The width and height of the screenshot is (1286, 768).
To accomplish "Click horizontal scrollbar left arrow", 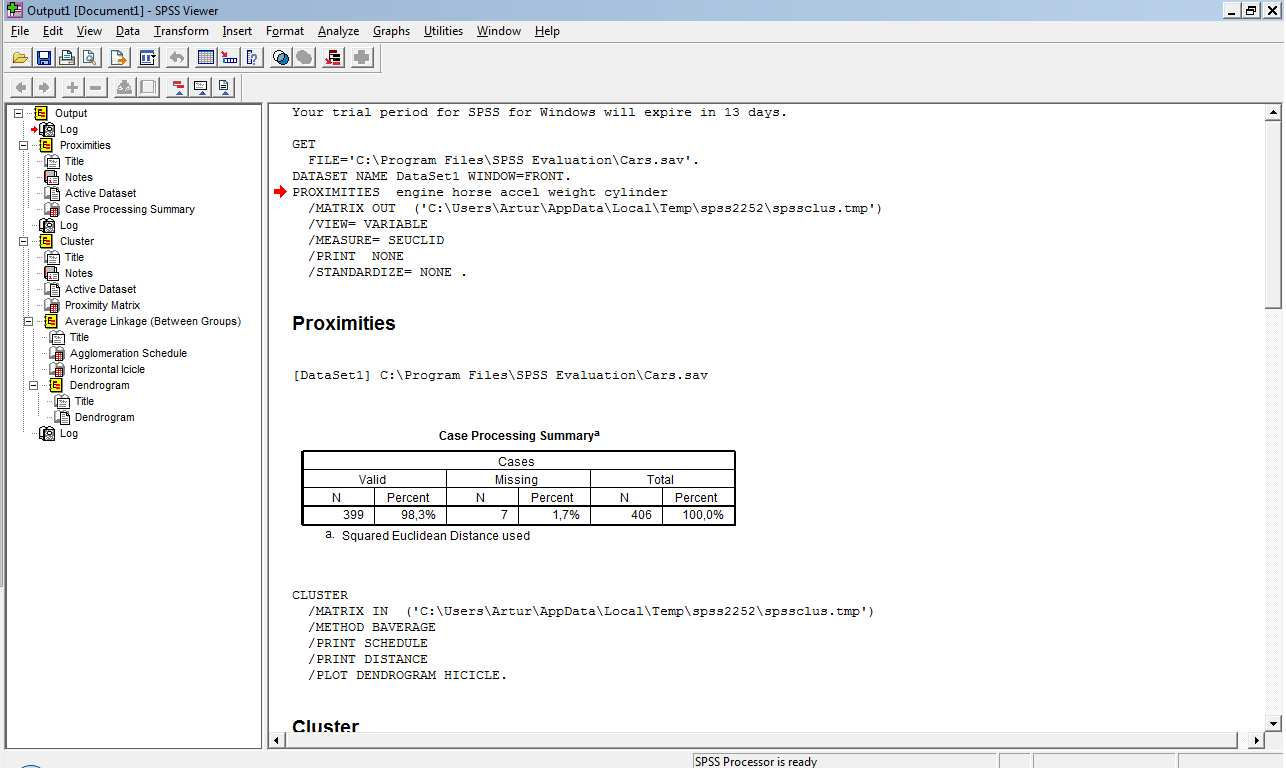I will click(x=278, y=740).
